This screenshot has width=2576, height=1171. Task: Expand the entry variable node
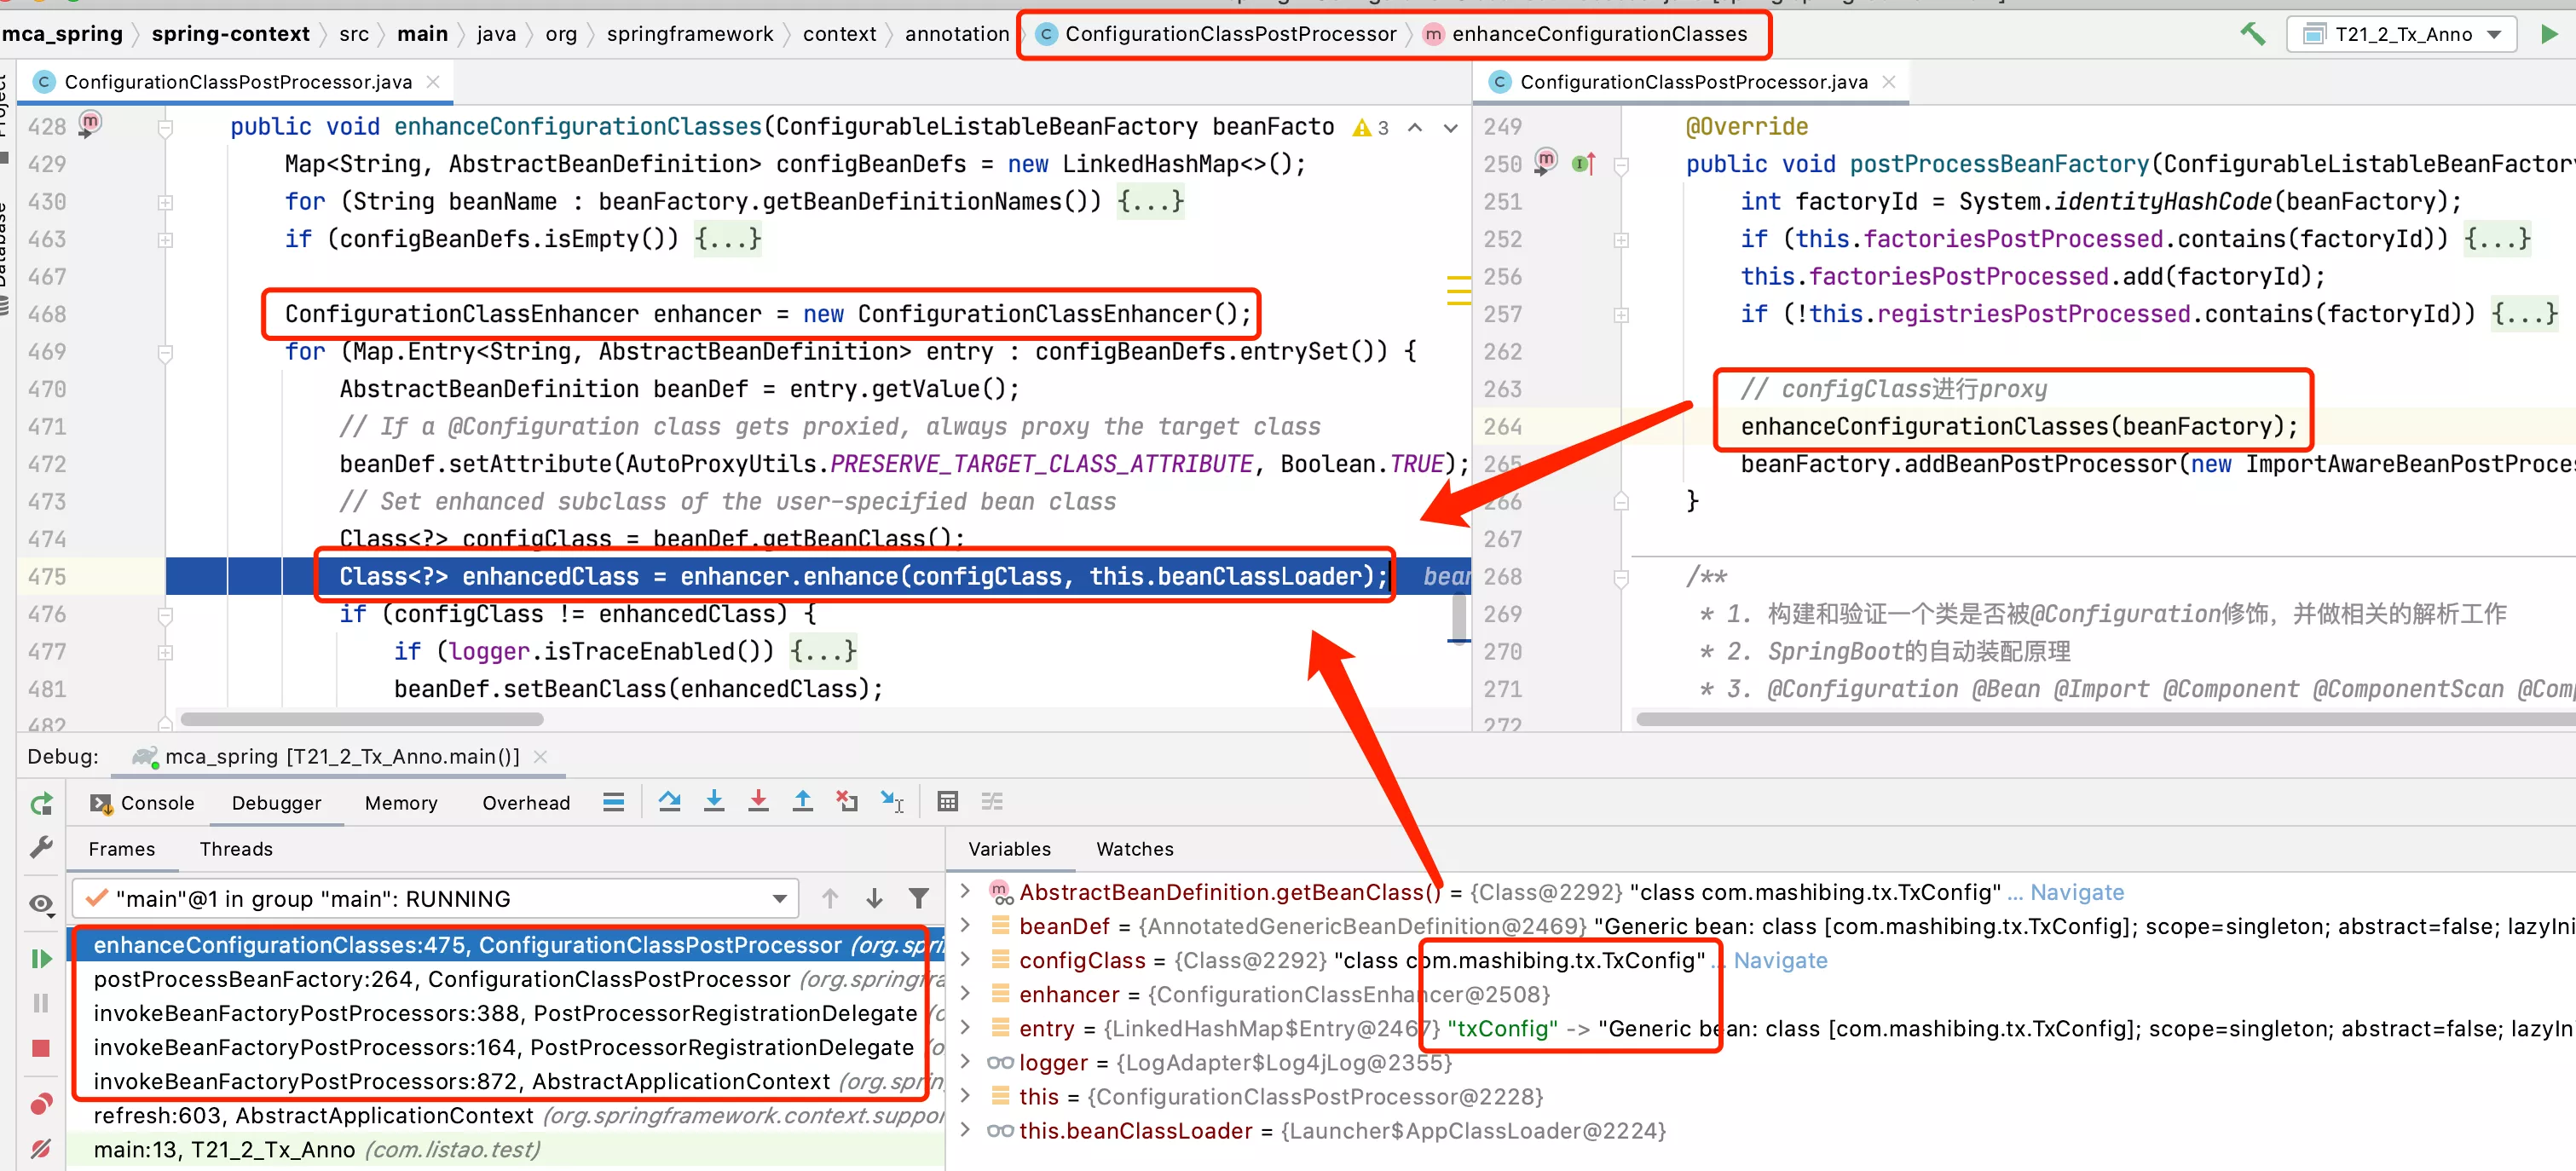[x=965, y=1028]
